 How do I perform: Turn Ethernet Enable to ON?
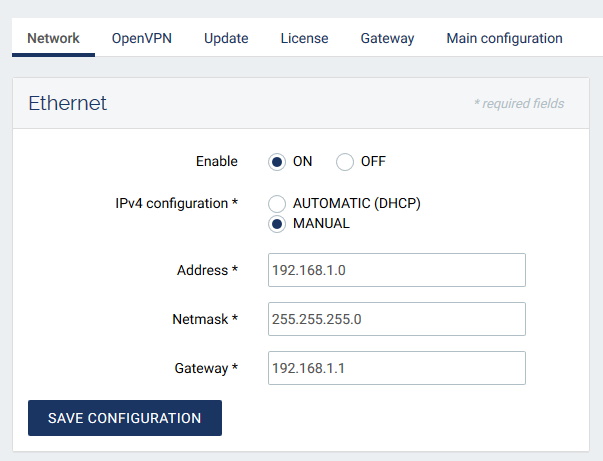(277, 161)
